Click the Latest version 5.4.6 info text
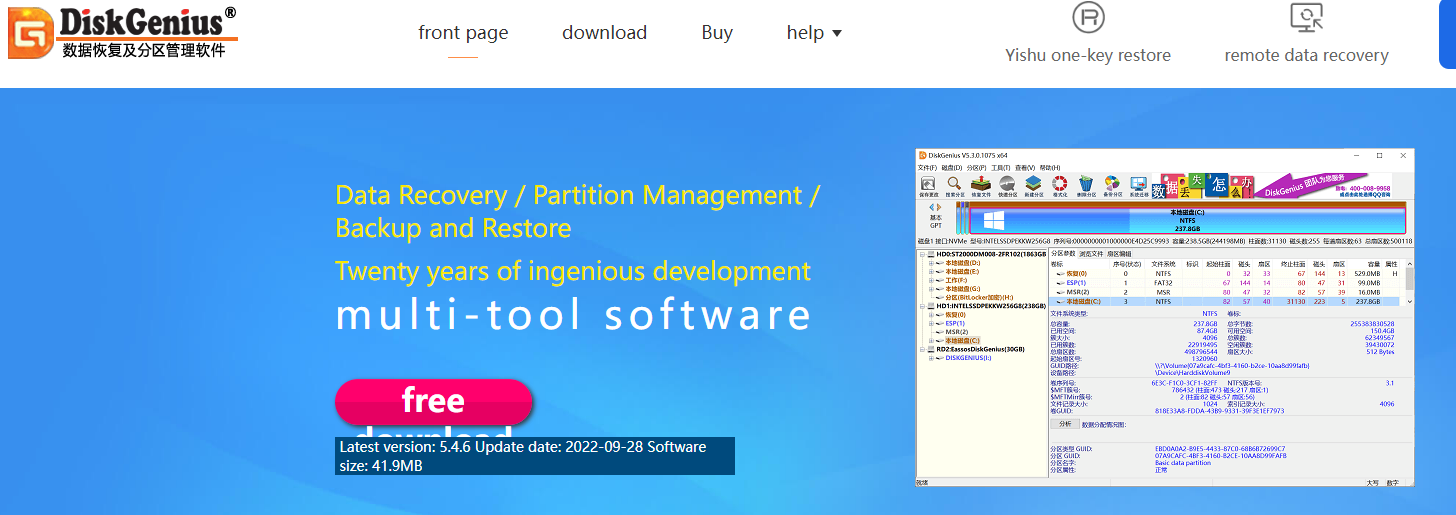Screen dimensions: 1456x515 (535, 456)
